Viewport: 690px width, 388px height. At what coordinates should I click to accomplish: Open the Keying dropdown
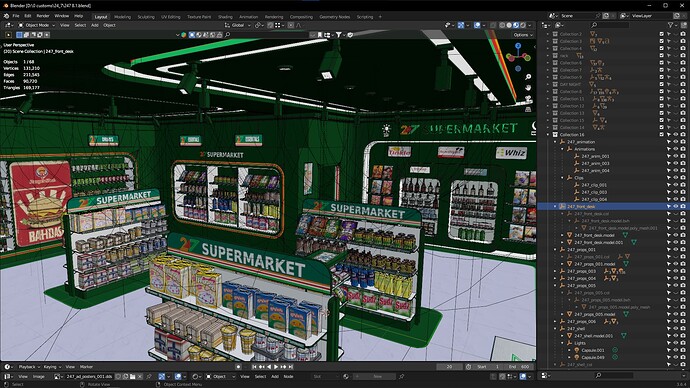(51, 366)
